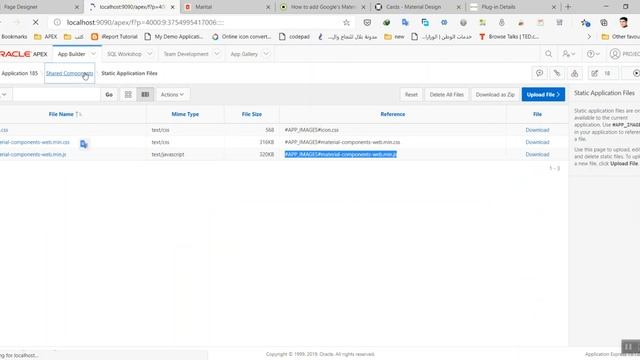Download the icon.css file
Viewport: 640px width, 360px height.
click(537, 130)
